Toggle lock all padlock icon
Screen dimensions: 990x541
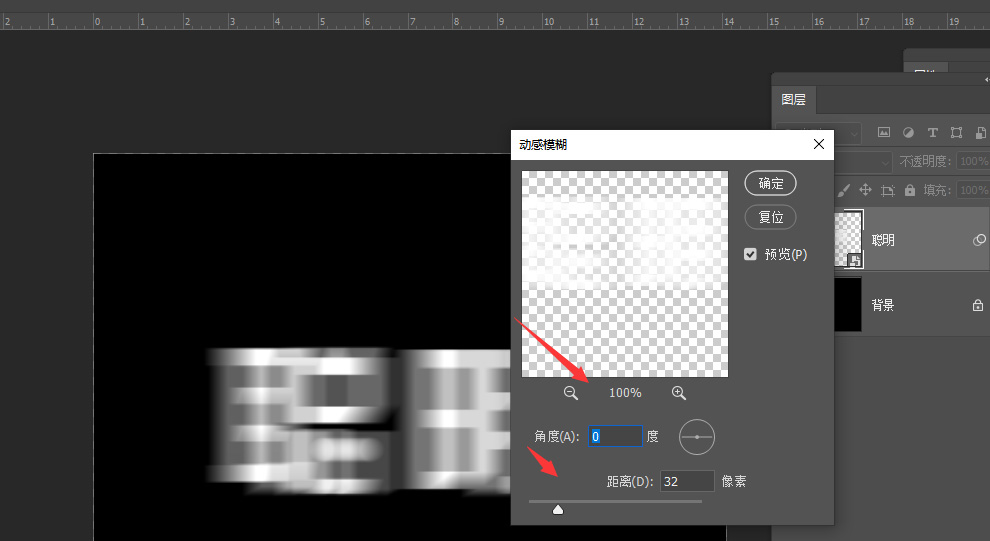910,190
